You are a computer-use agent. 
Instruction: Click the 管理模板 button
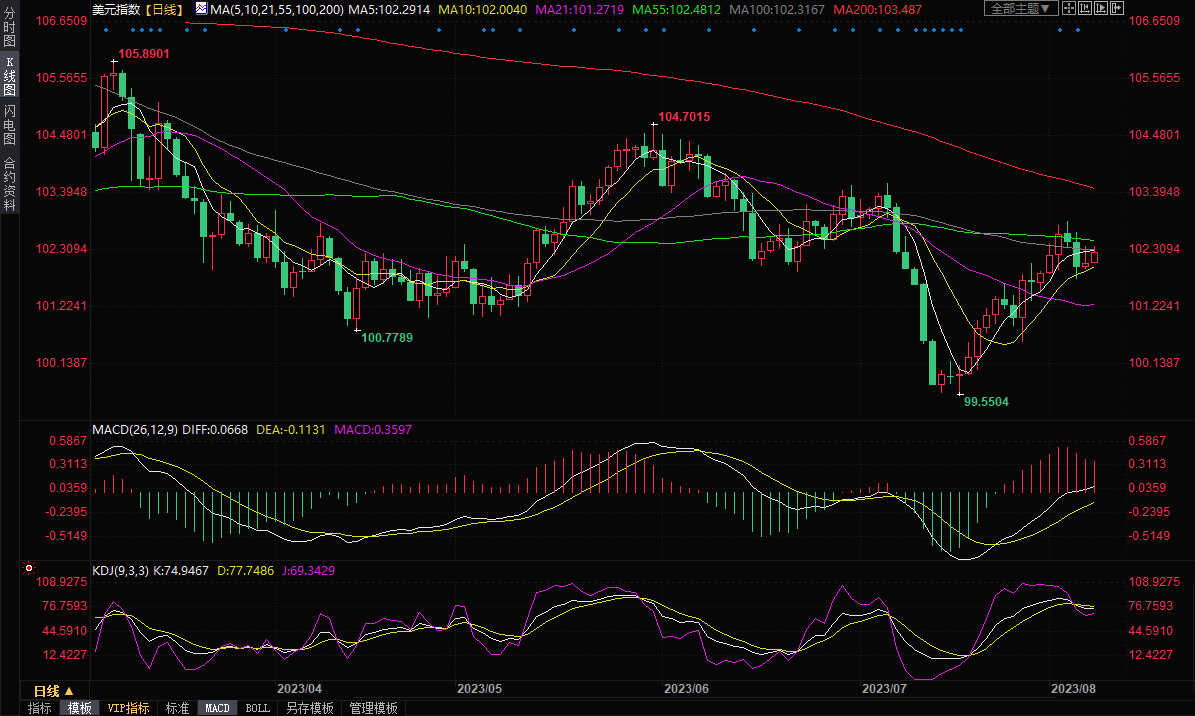tap(373, 708)
